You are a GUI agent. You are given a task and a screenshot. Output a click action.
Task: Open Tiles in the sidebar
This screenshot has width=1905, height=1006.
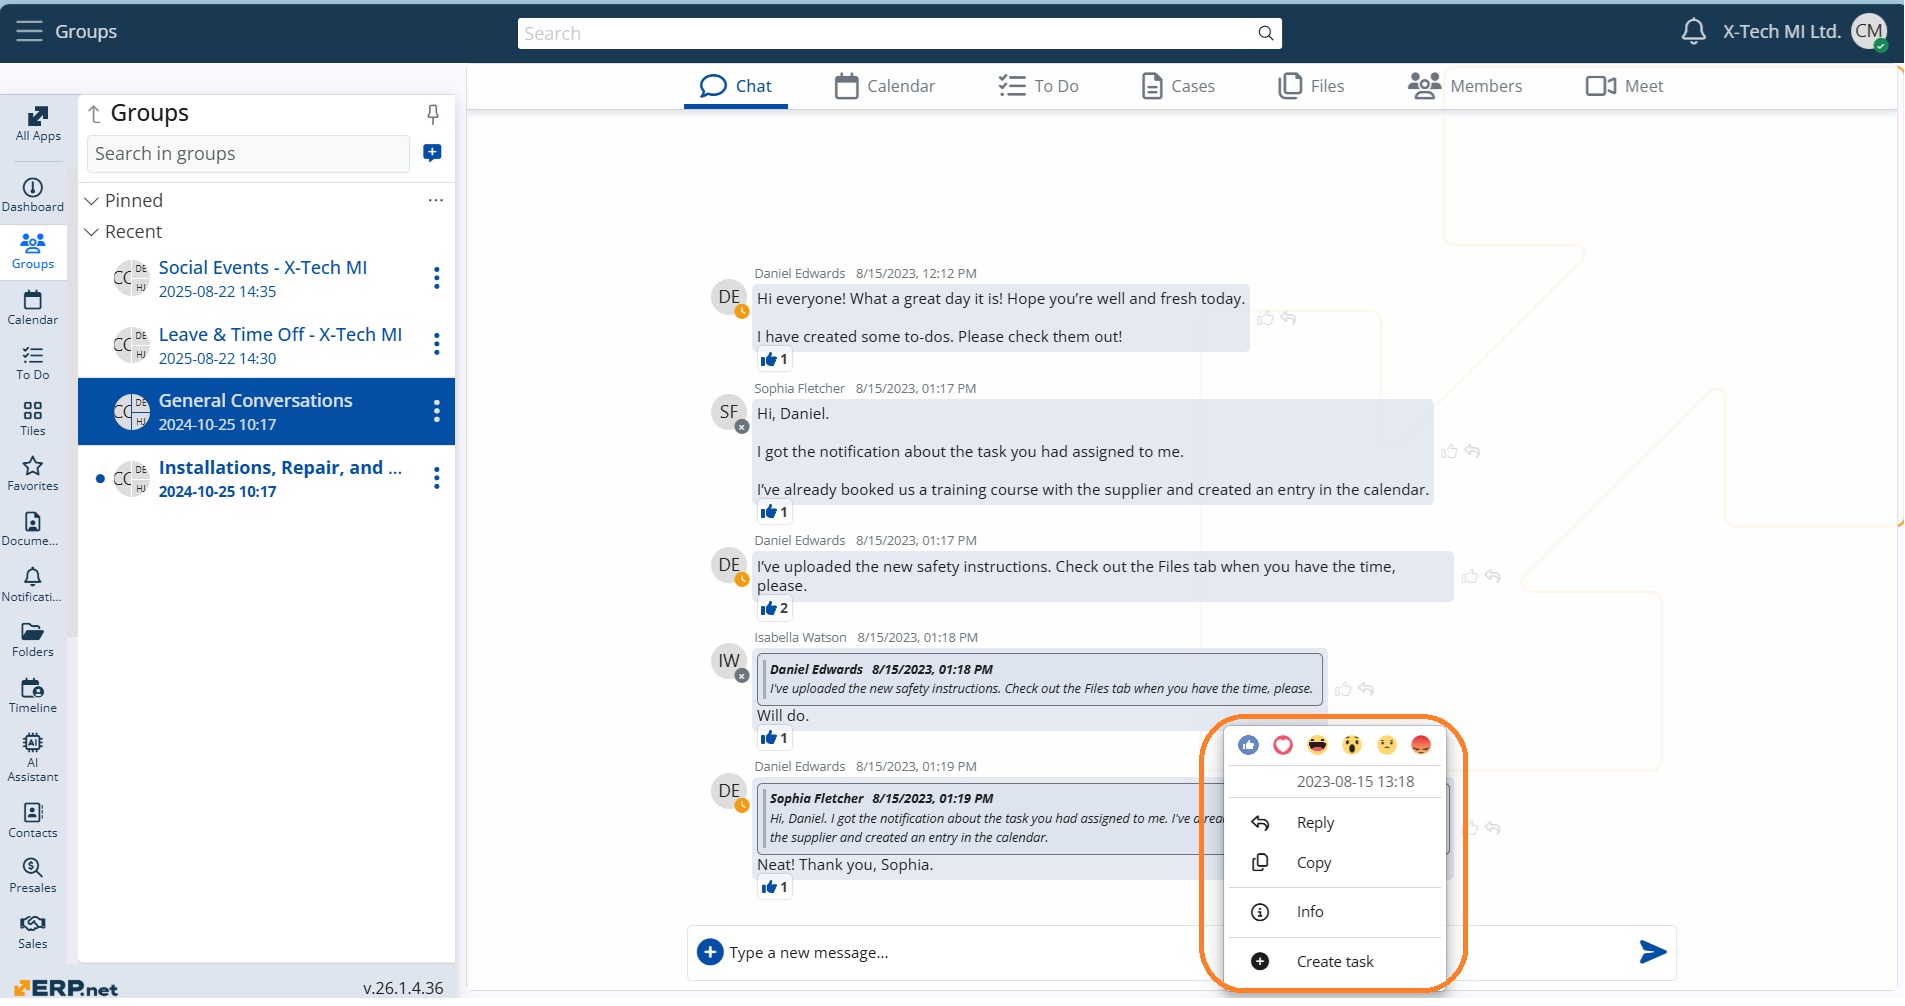point(33,419)
